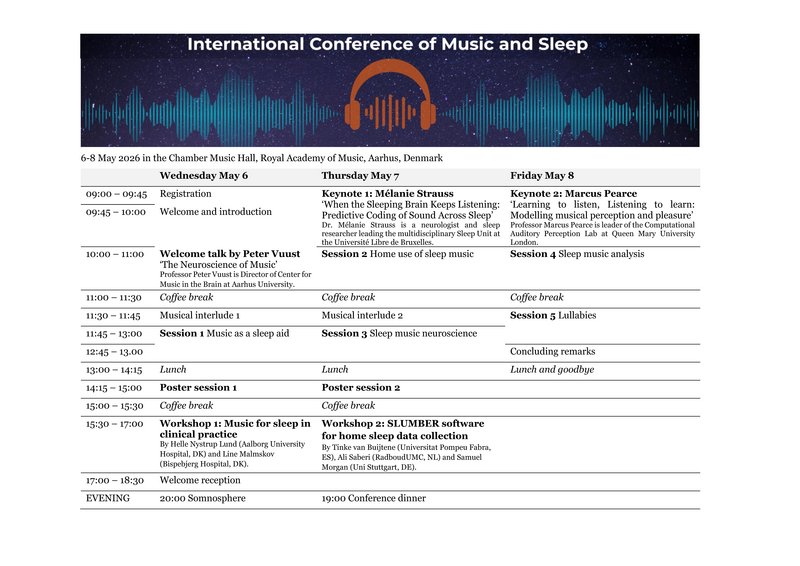Click Keynote 1: Mélanie Strauss heading
The image size is (800, 566).
click(x=387, y=194)
